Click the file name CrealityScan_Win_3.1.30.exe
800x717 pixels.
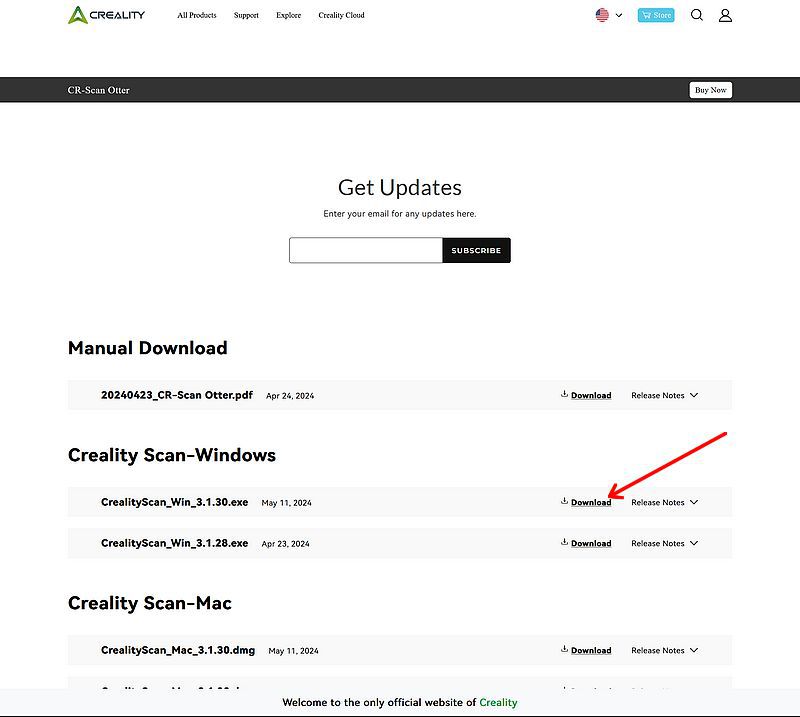(x=174, y=502)
